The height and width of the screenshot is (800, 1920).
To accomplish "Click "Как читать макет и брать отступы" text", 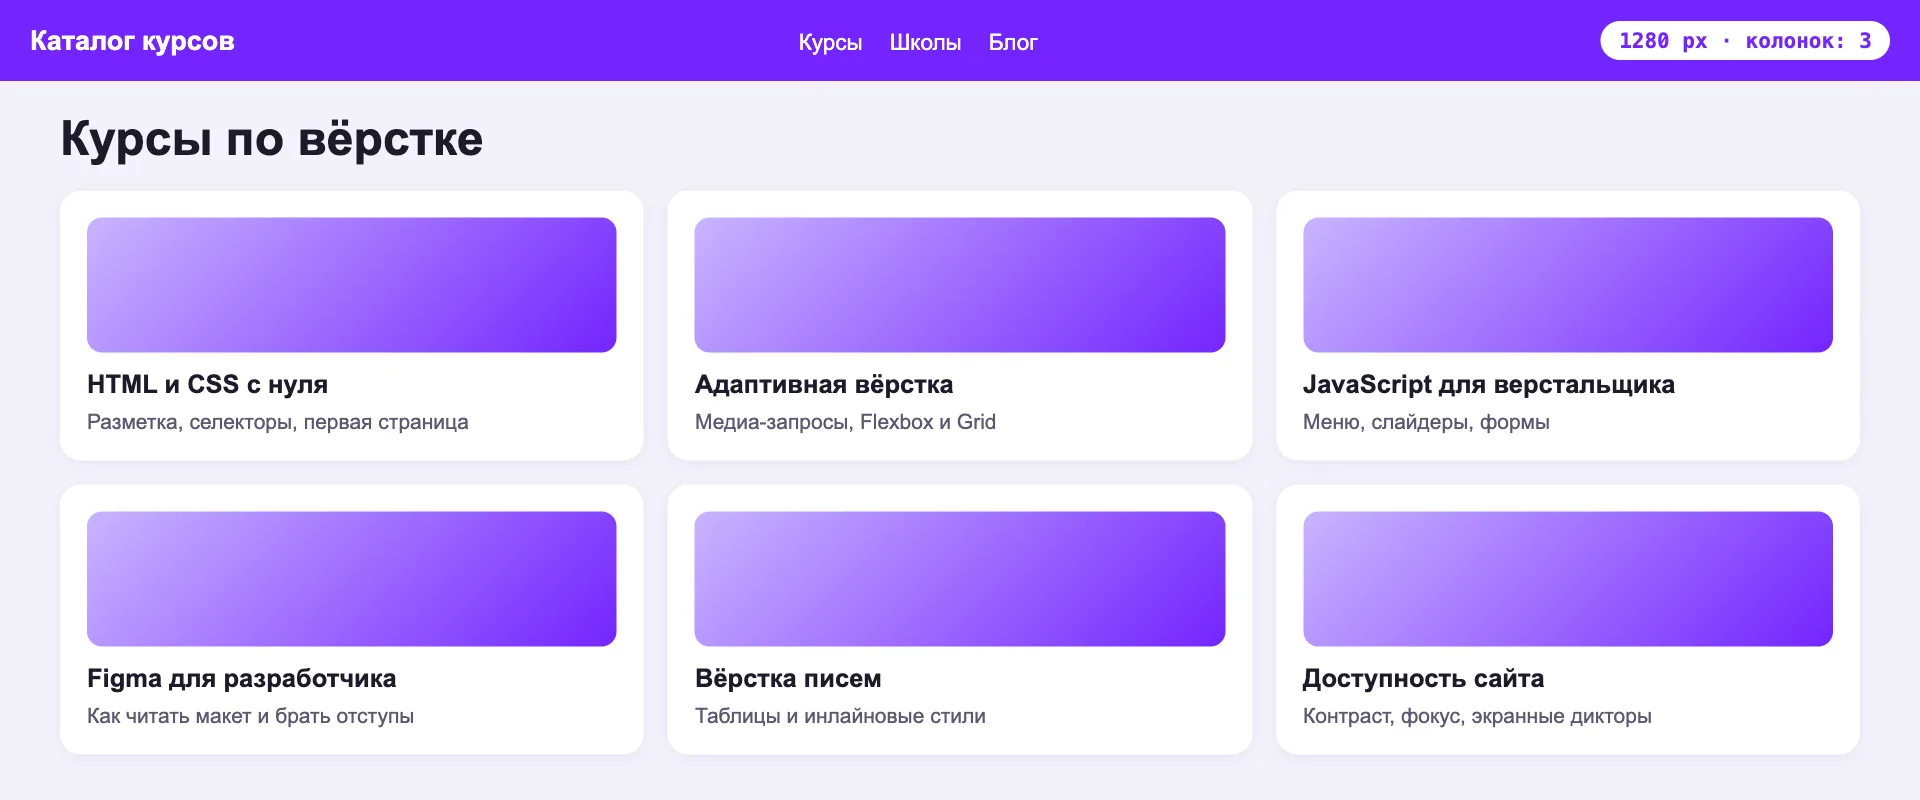I will click(x=250, y=716).
